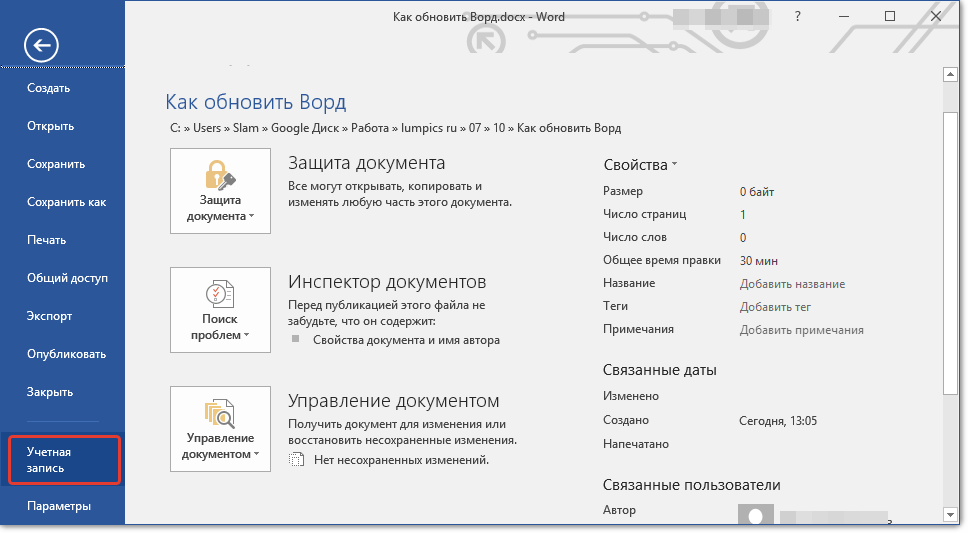Click scrollbar up arrow
968x533 pixels.
950,75
